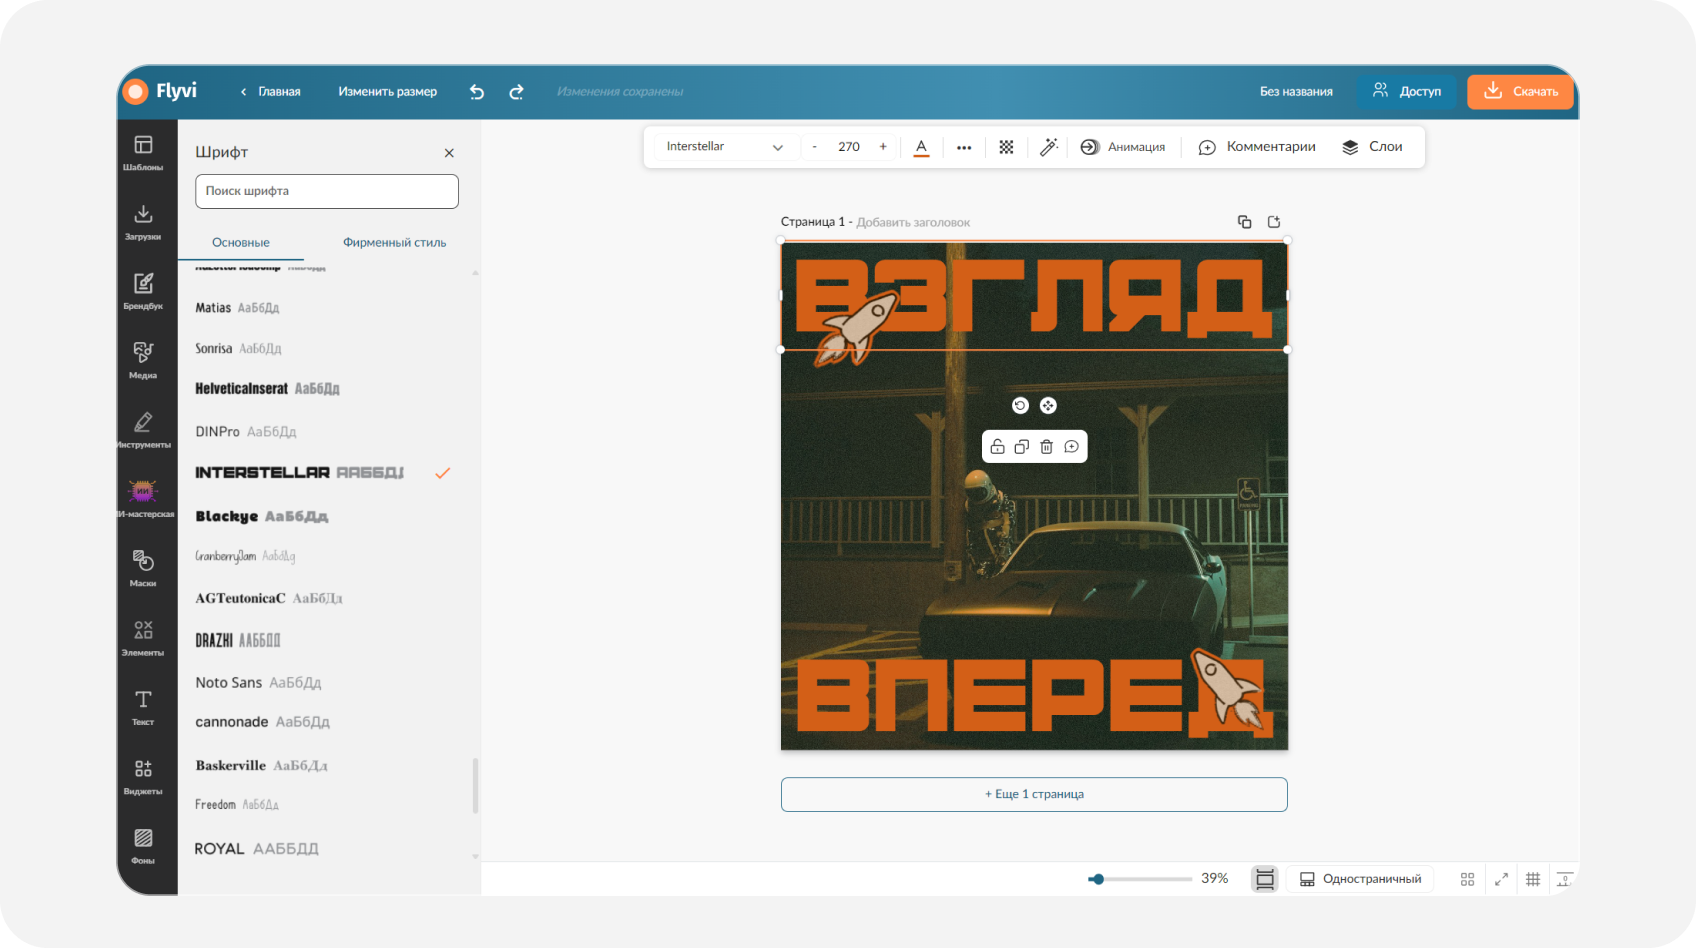
Task: Redo the last undone change
Action: click(x=516, y=92)
